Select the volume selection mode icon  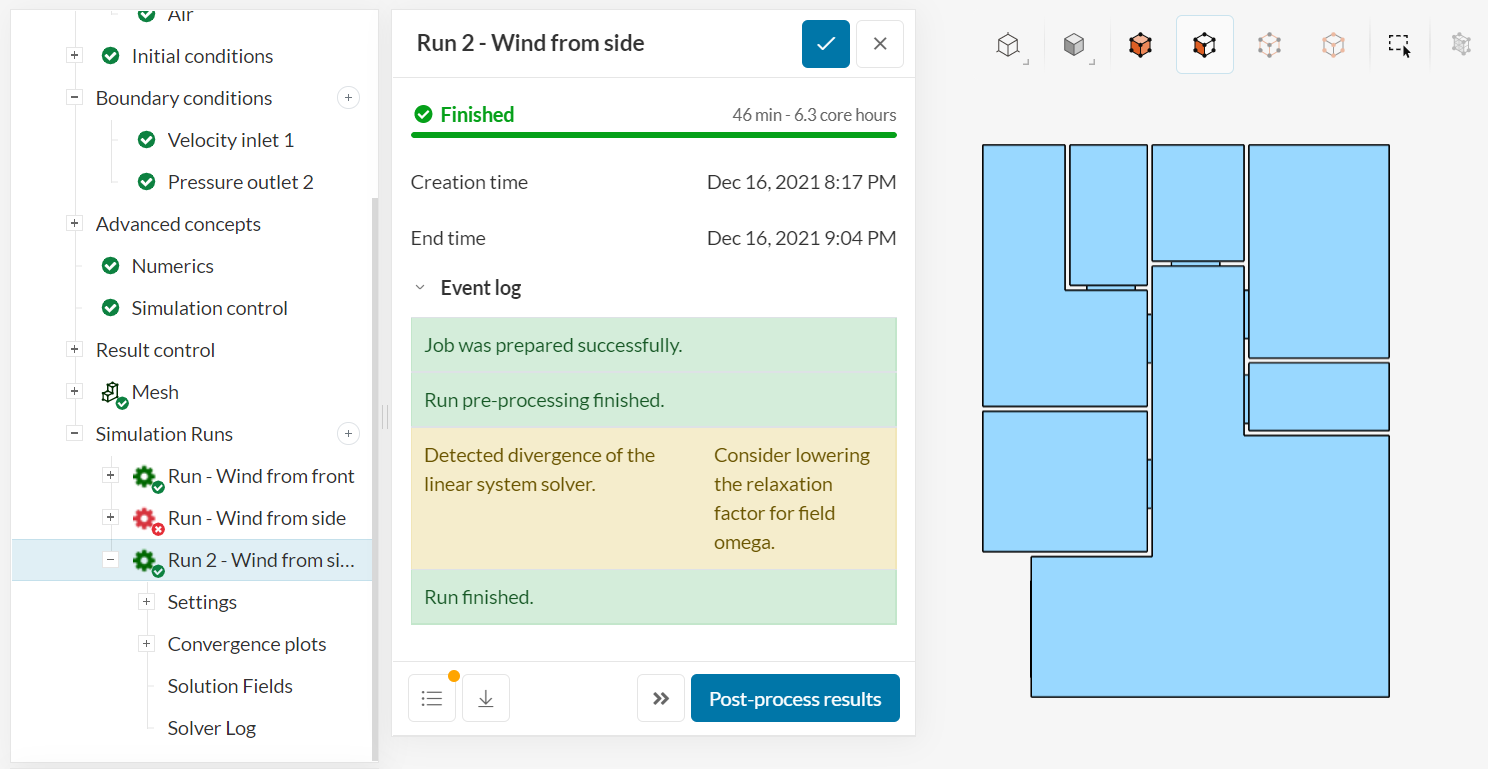pos(1140,45)
